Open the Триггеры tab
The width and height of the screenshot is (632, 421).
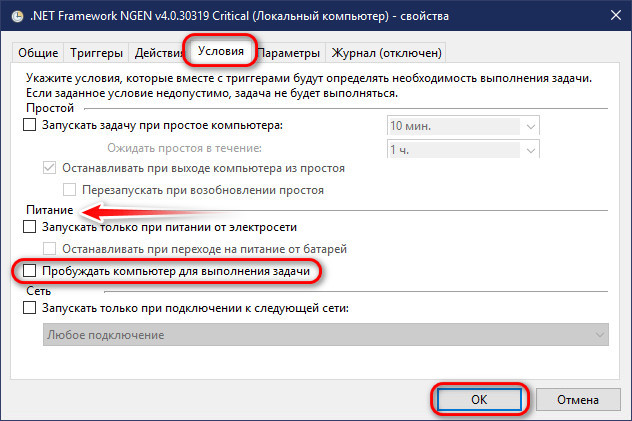pos(96,53)
